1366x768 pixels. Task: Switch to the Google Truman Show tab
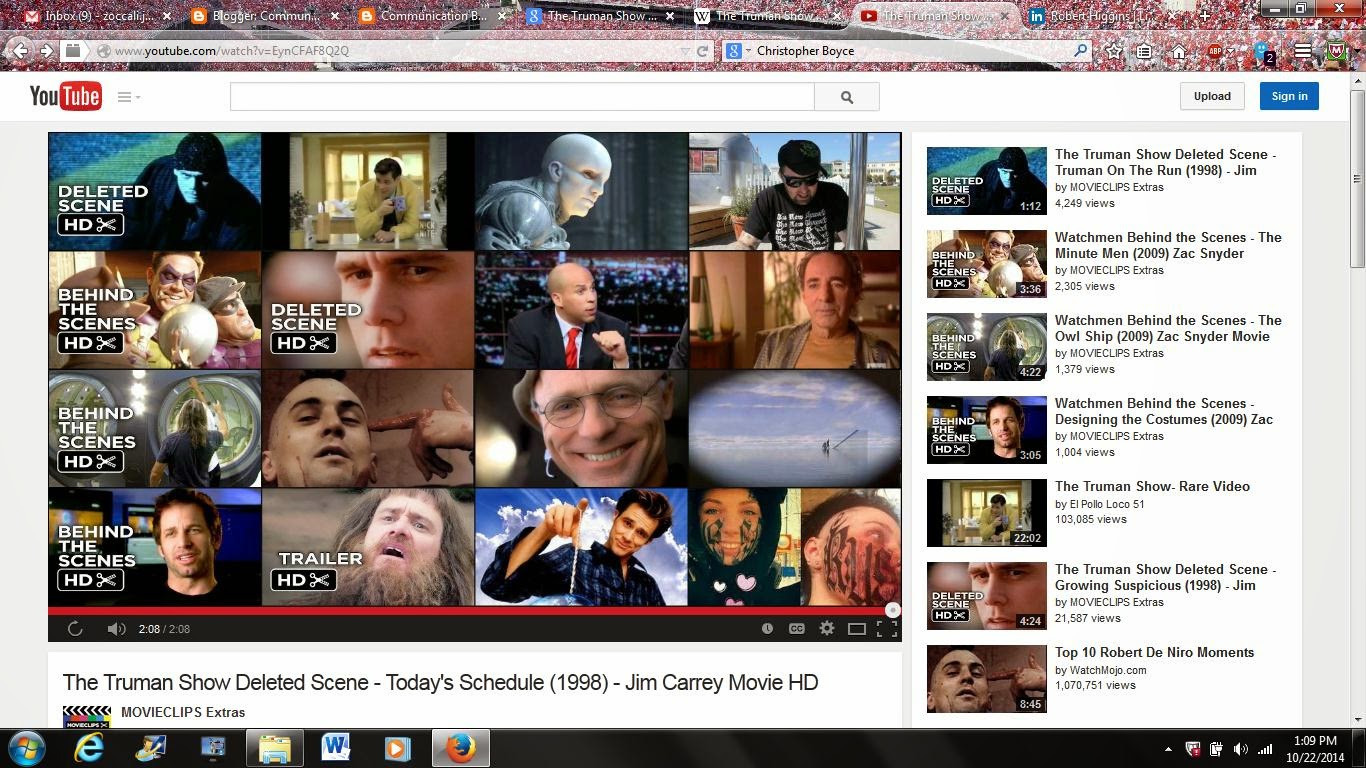tap(598, 16)
